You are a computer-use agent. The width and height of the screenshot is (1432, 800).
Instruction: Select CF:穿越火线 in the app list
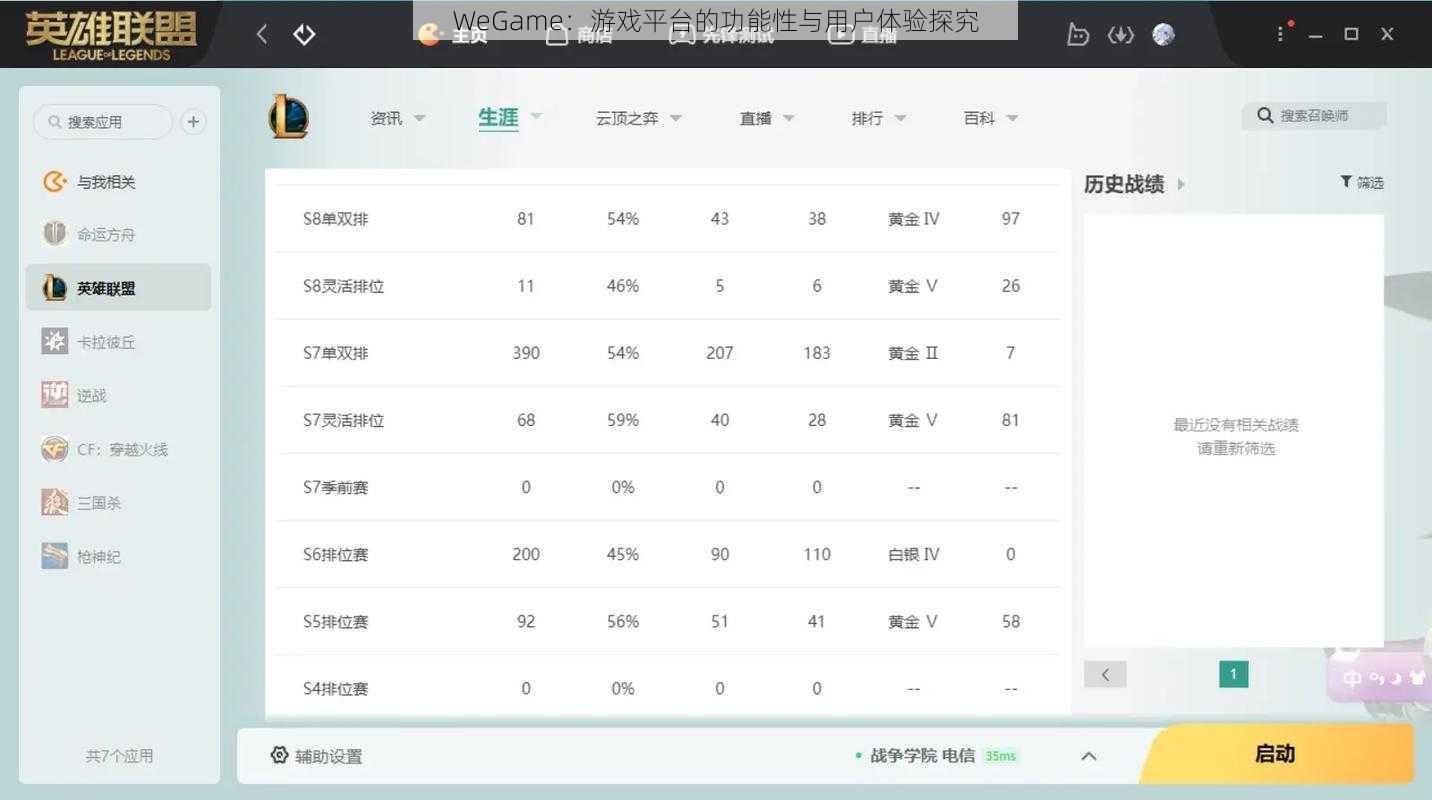pos(122,450)
